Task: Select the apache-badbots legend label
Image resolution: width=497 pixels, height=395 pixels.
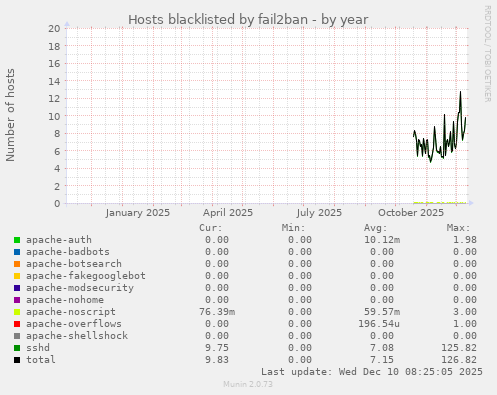Action: coord(68,252)
